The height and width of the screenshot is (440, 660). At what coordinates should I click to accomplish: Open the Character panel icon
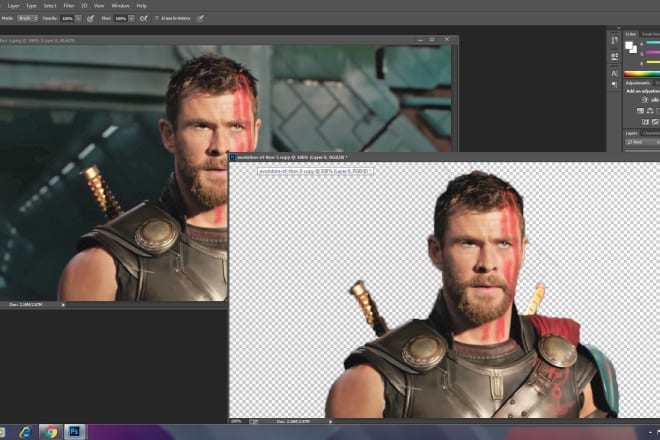(x=615, y=74)
